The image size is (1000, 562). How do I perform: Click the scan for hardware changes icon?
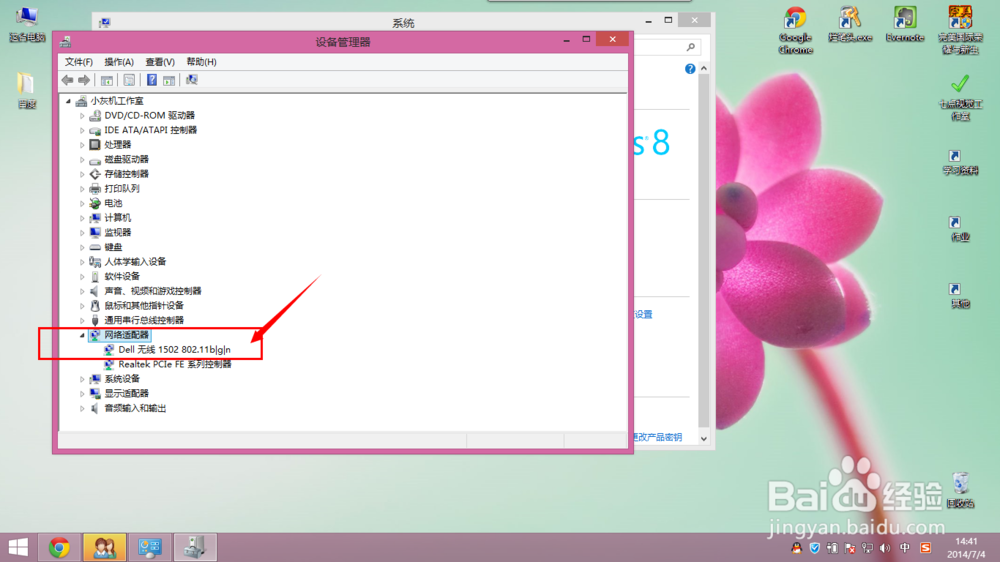tap(191, 80)
